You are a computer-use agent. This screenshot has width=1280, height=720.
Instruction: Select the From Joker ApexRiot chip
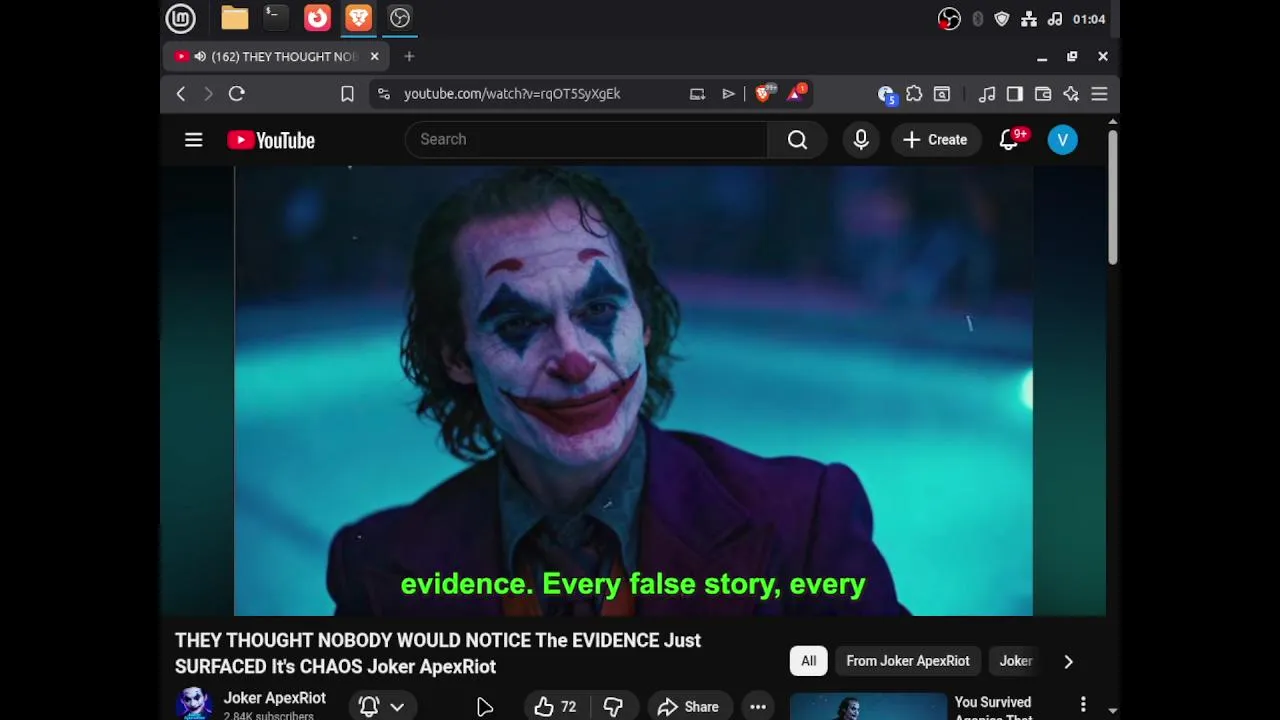pos(908,661)
